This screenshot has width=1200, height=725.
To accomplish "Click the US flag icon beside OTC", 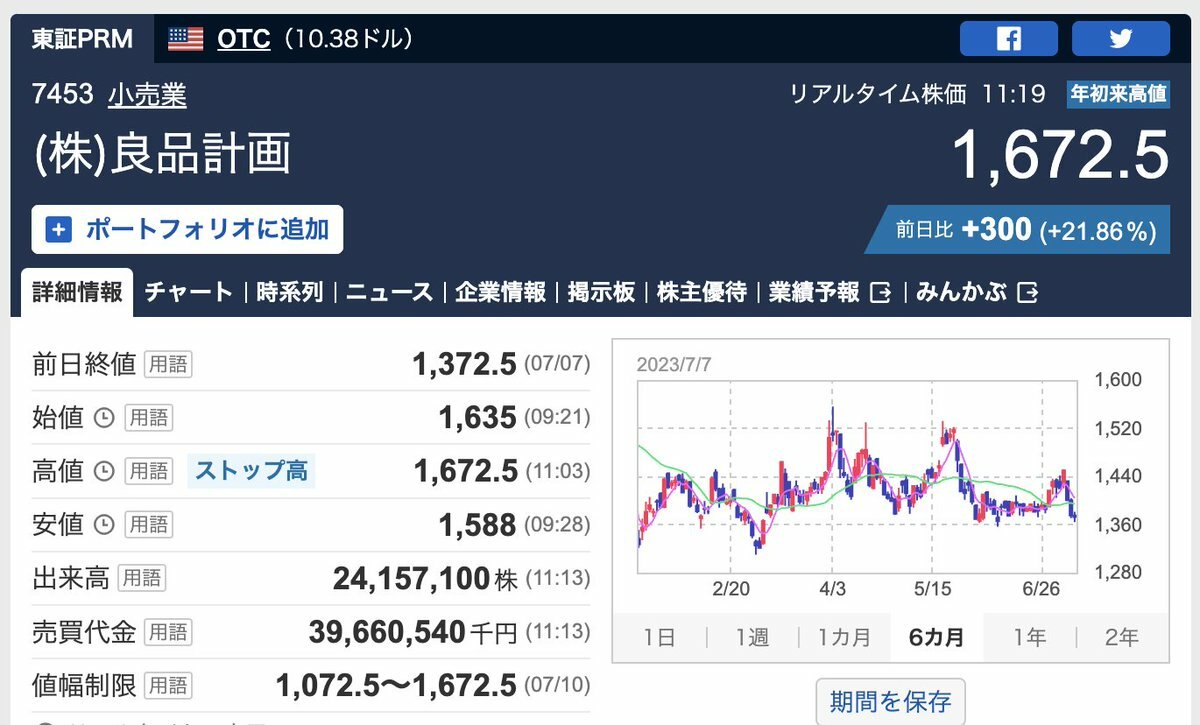I will pyautogui.click(x=186, y=39).
